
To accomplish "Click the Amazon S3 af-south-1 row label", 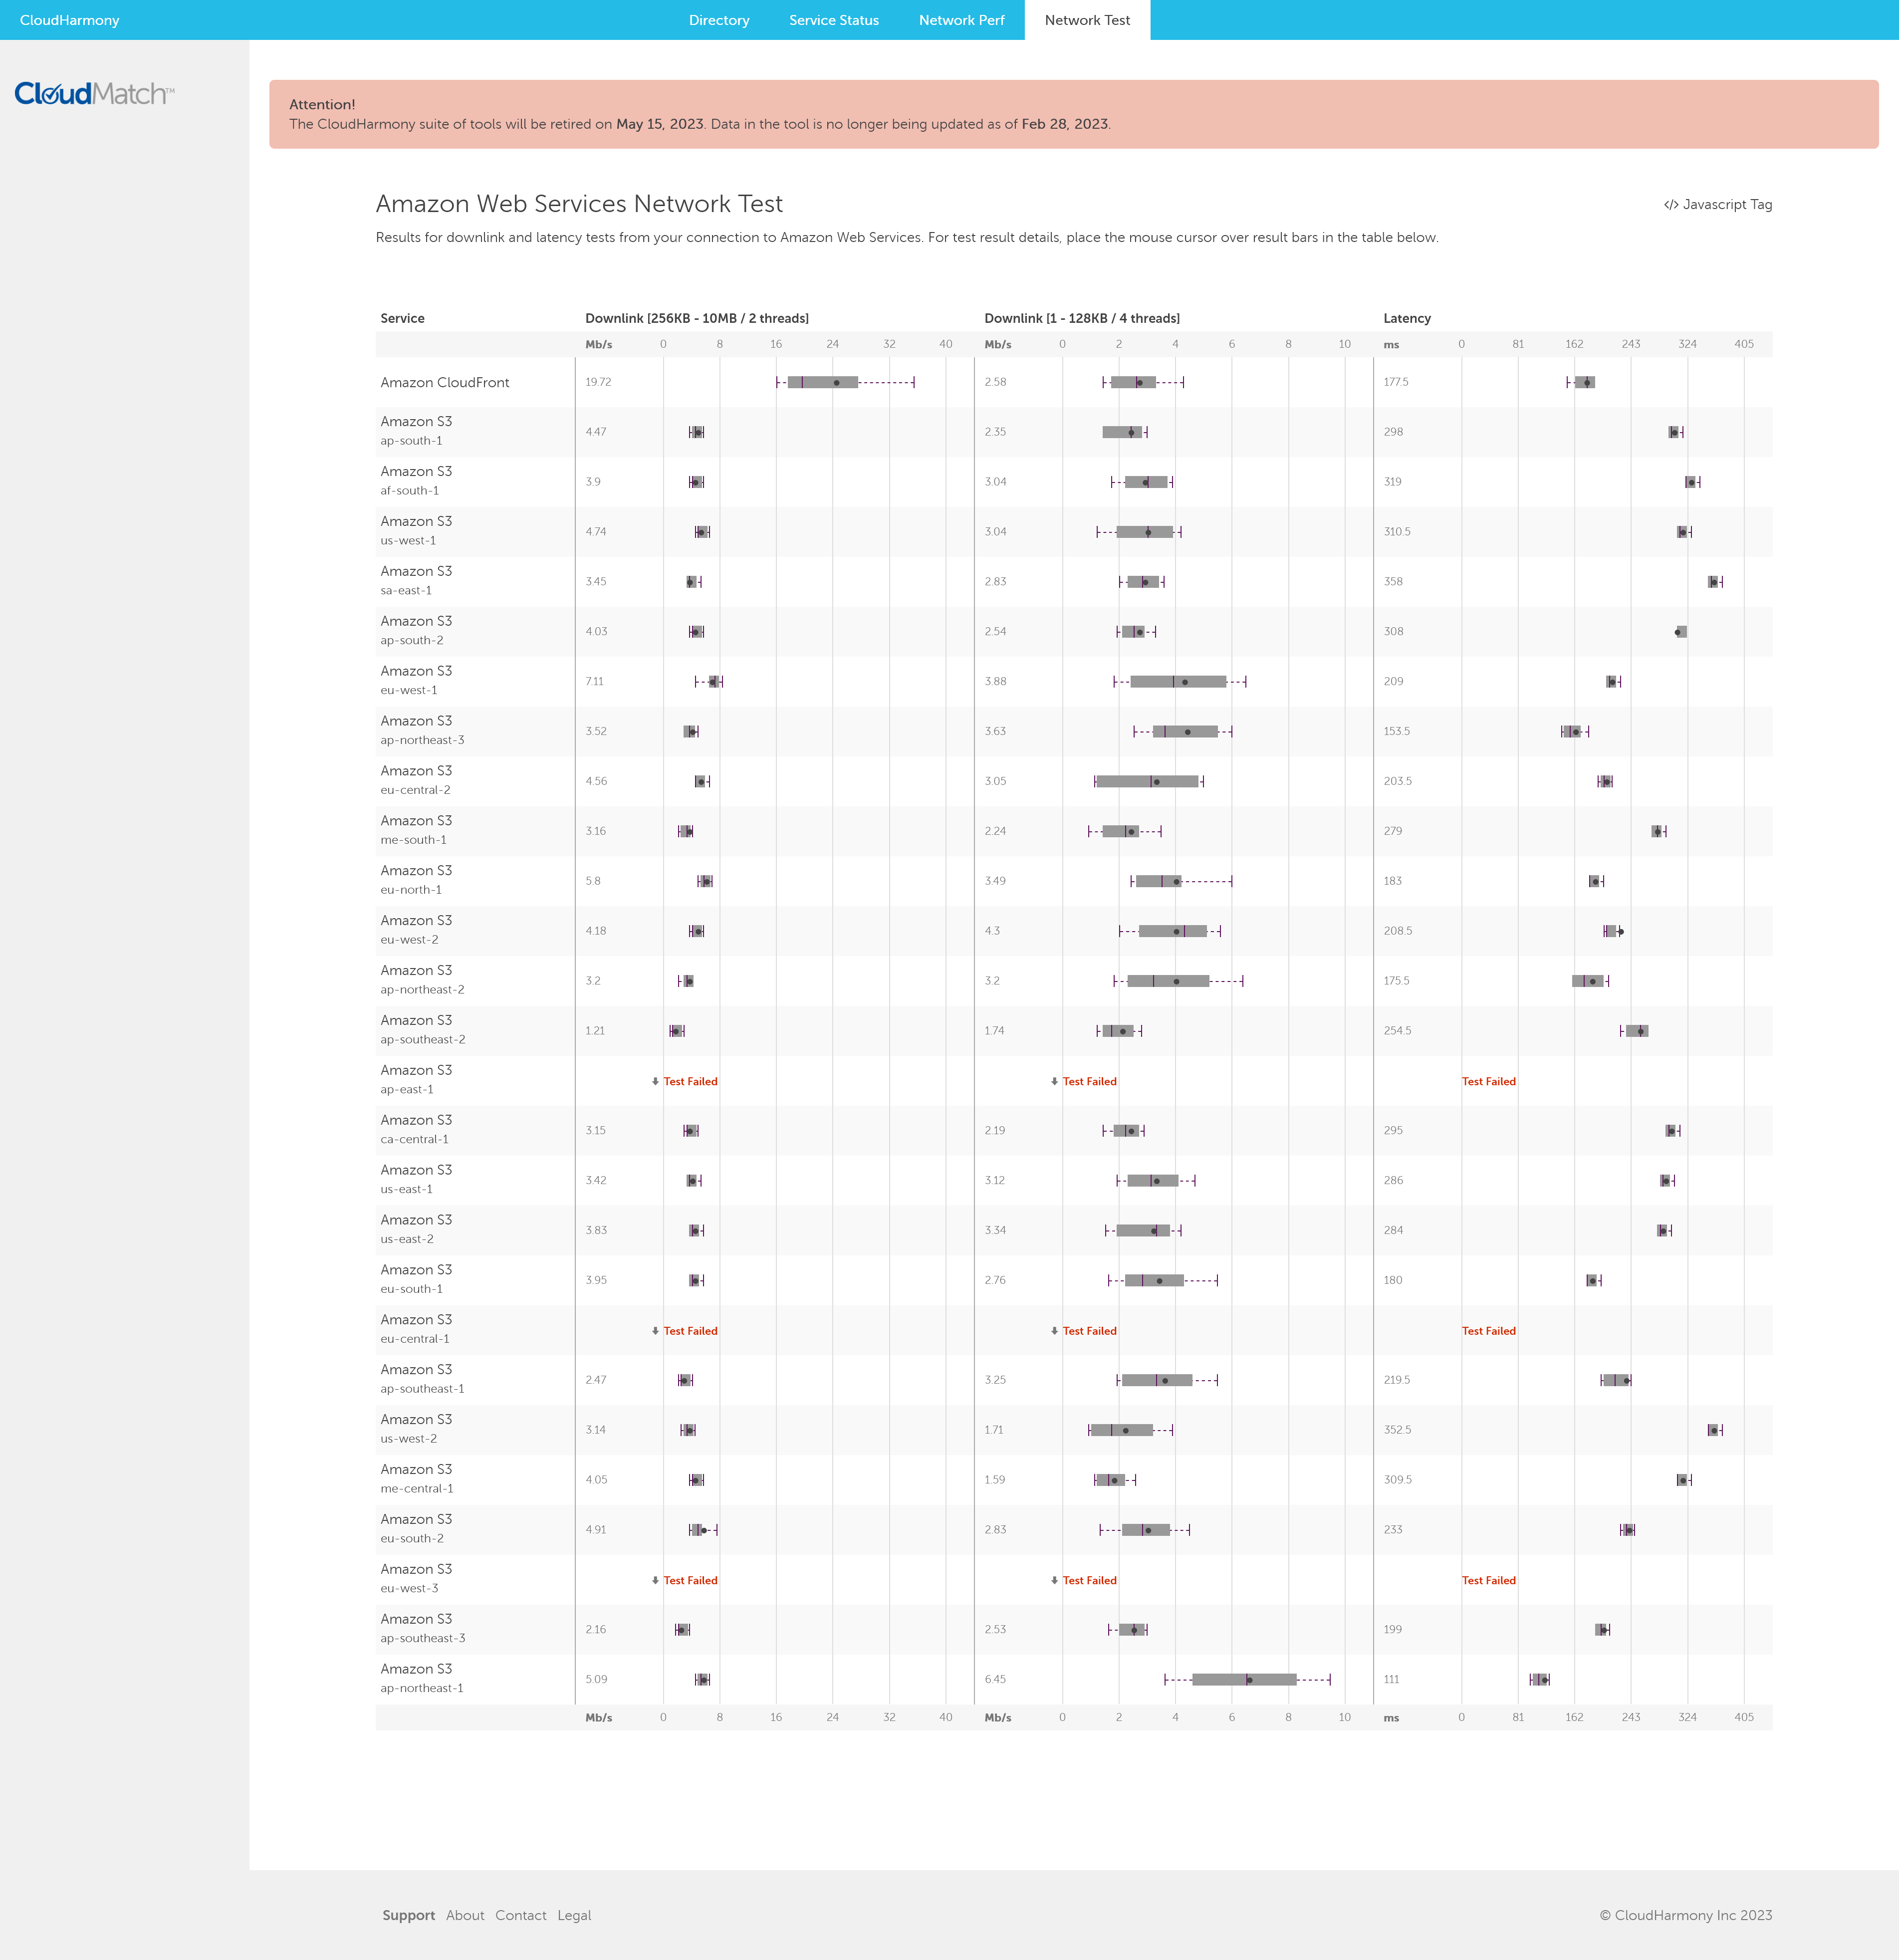I will 416,481.
